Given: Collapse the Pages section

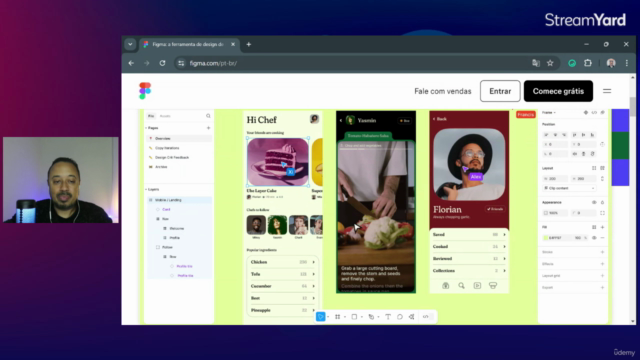Looking at the screenshot, I should [147, 128].
